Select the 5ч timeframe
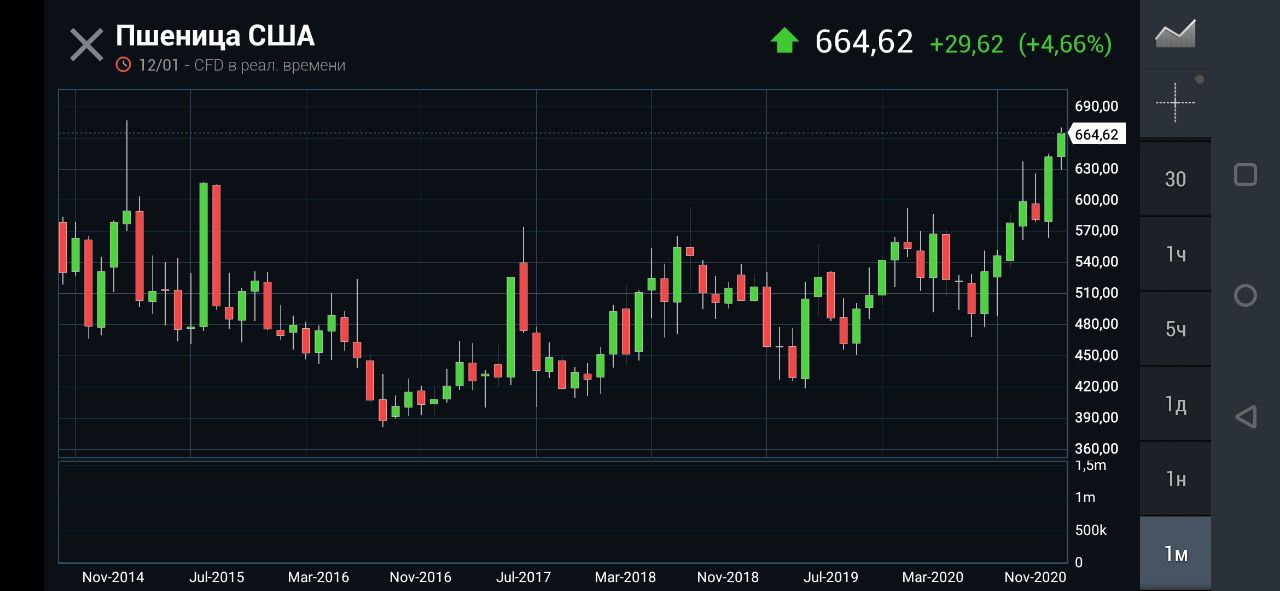Image resolution: width=1280 pixels, height=591 pixels. pyautogui.click(x=1175, y=329)
